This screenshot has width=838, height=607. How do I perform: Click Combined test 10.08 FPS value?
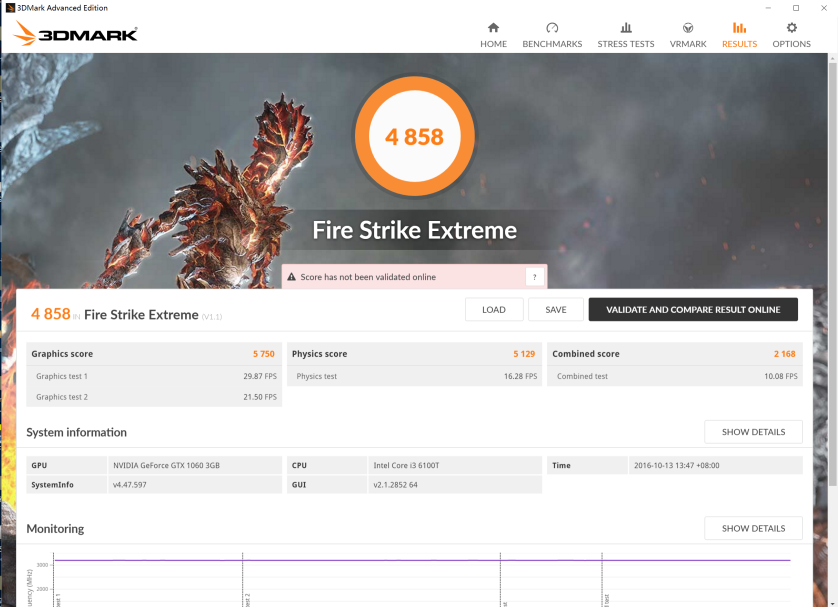click(780, 376)
